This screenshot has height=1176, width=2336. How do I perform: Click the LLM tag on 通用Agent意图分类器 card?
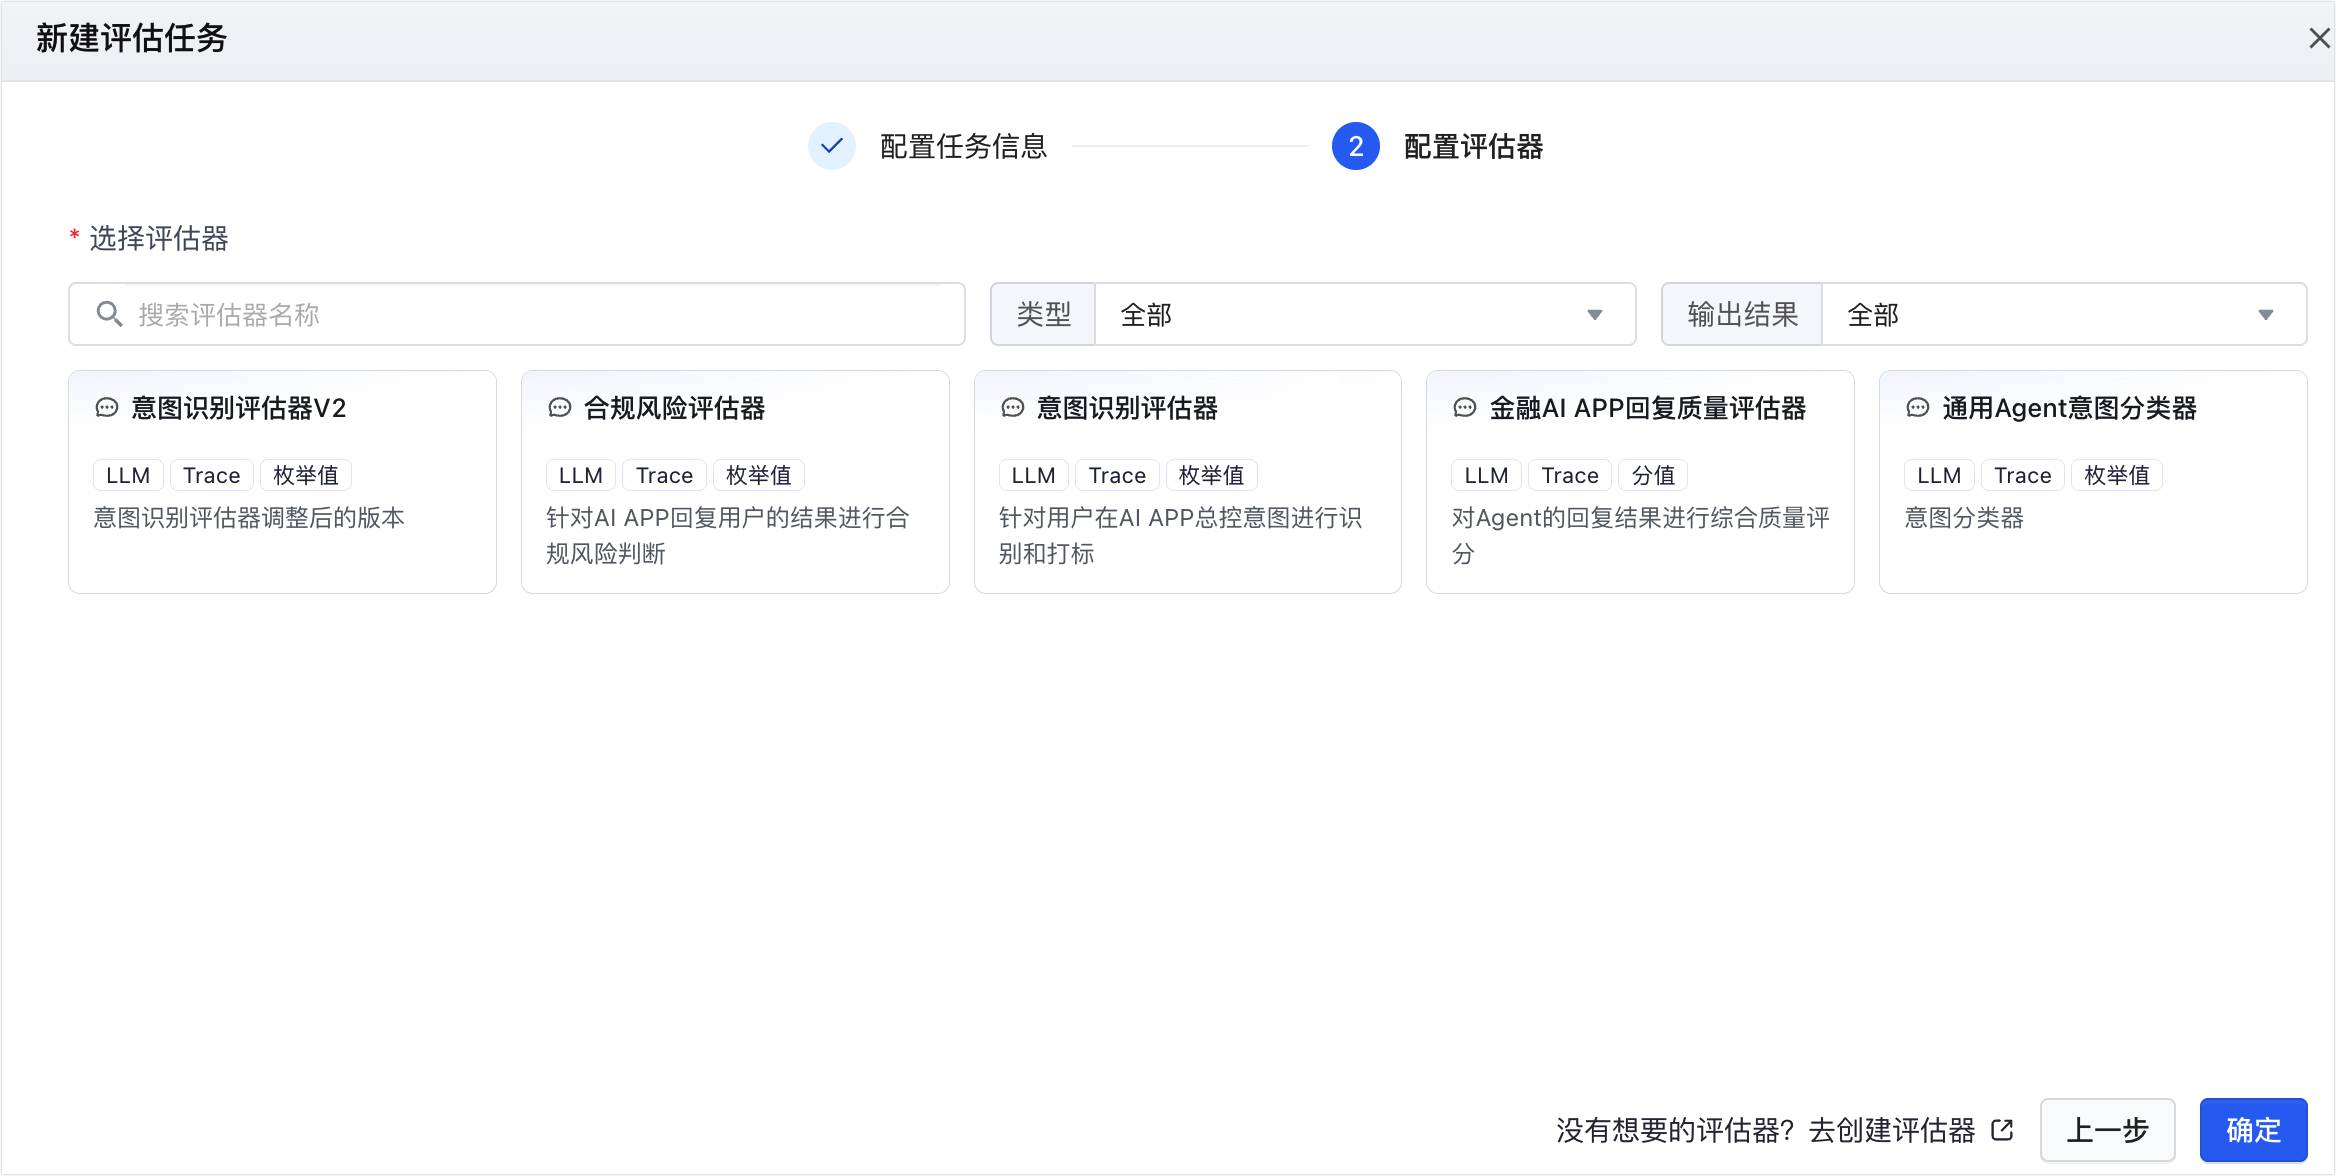tap(1939, 475)
